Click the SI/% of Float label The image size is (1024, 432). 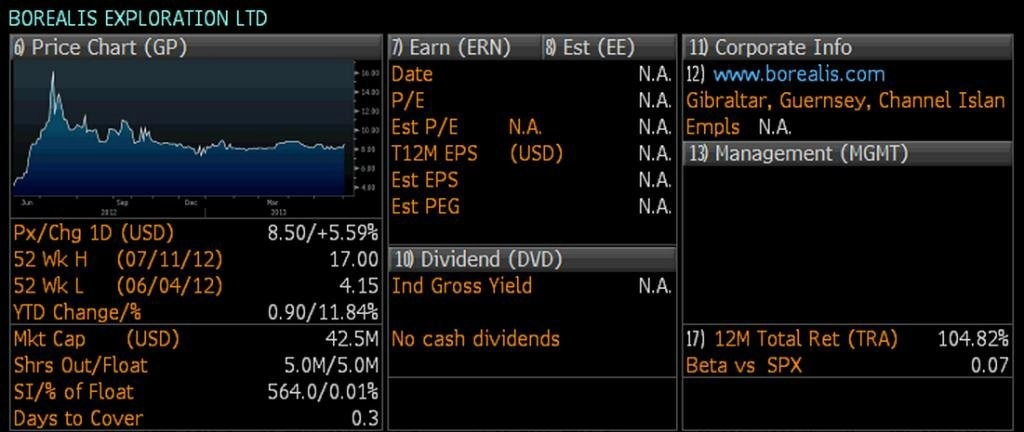pos(73,392)
